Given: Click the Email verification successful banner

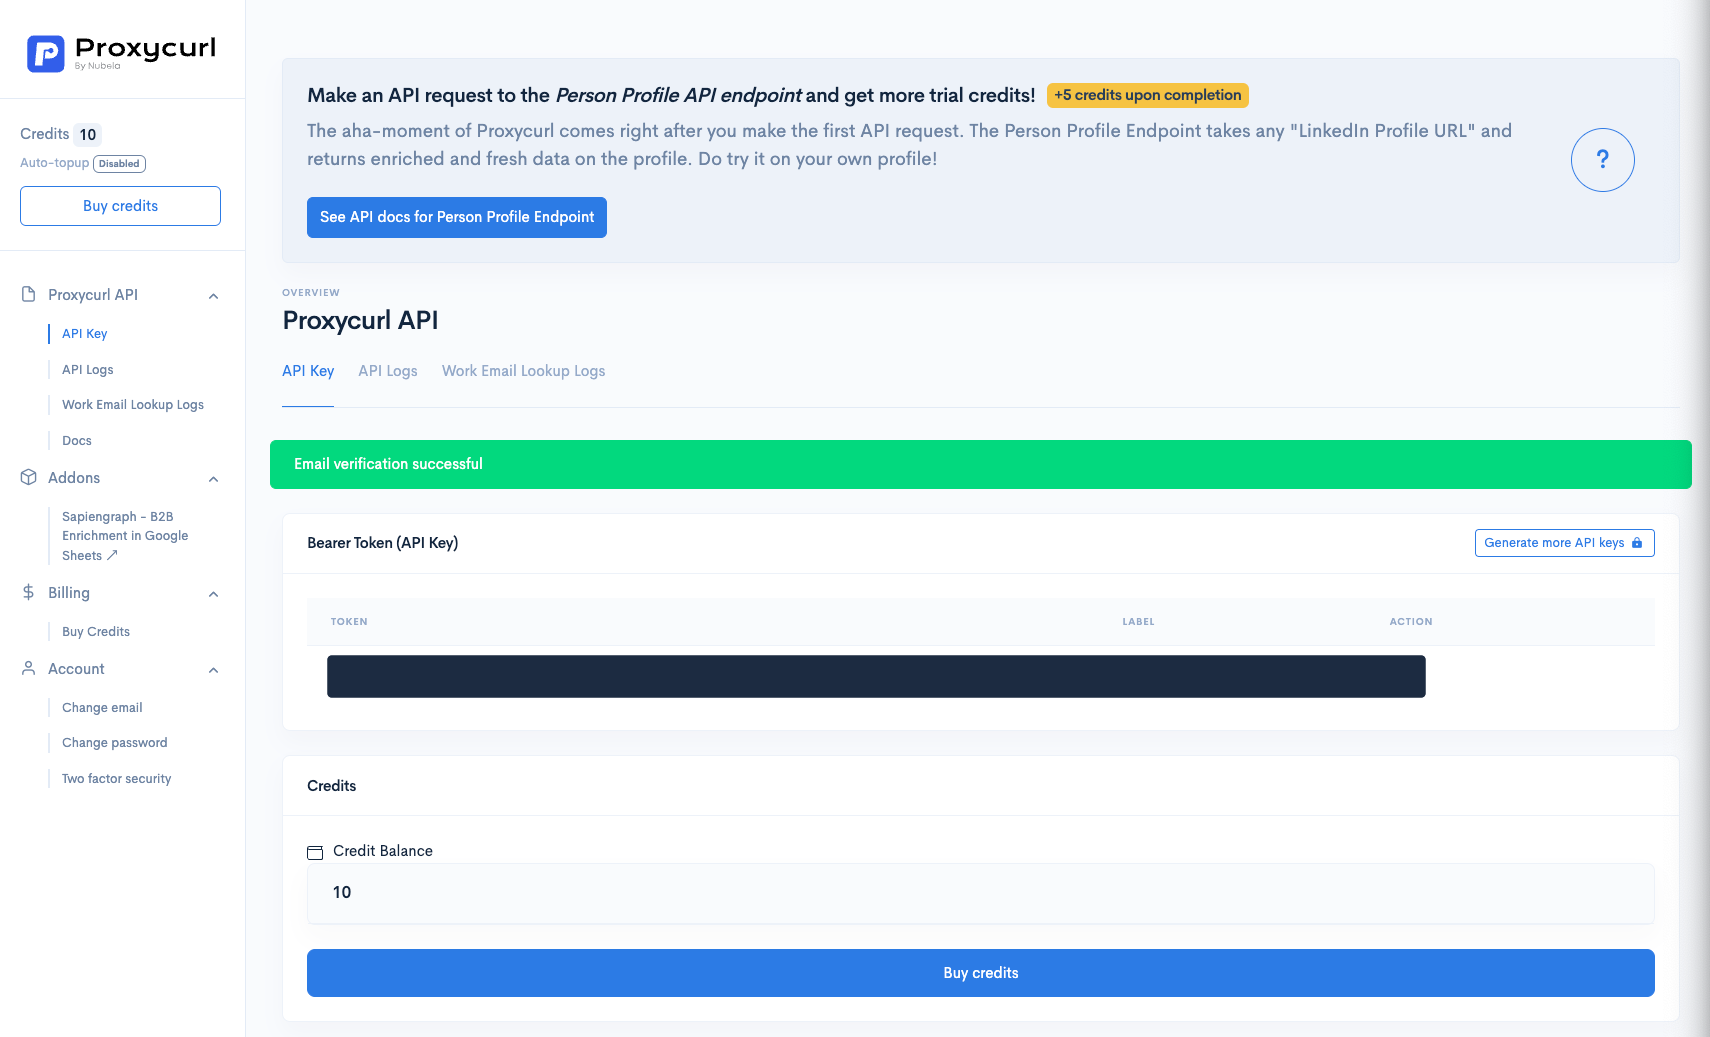Looking at the screenshot, I should pos(980,464).
